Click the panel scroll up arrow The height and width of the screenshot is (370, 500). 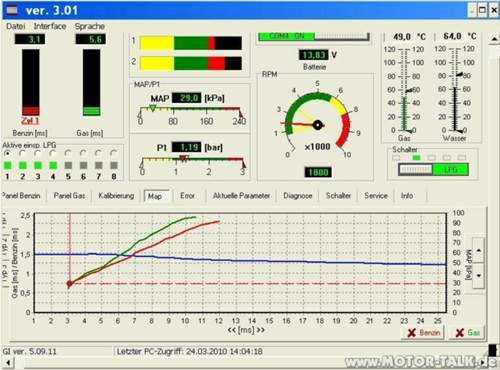pos(494,39)
